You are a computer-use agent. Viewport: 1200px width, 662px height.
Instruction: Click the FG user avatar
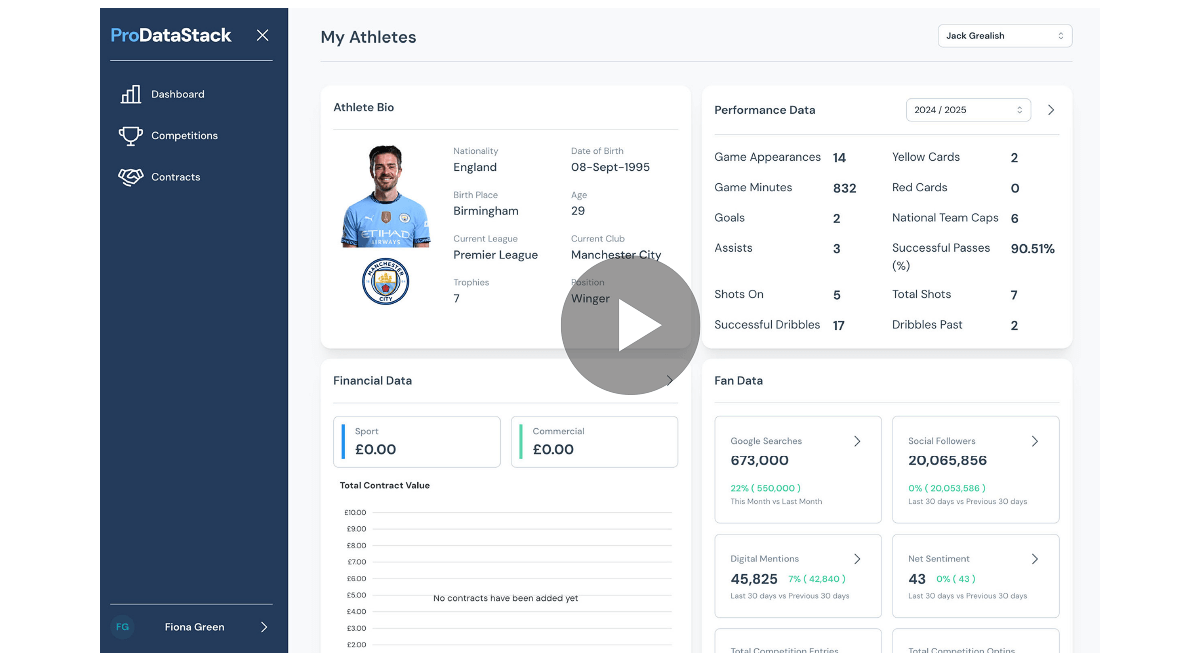click(x=122, y=627)
